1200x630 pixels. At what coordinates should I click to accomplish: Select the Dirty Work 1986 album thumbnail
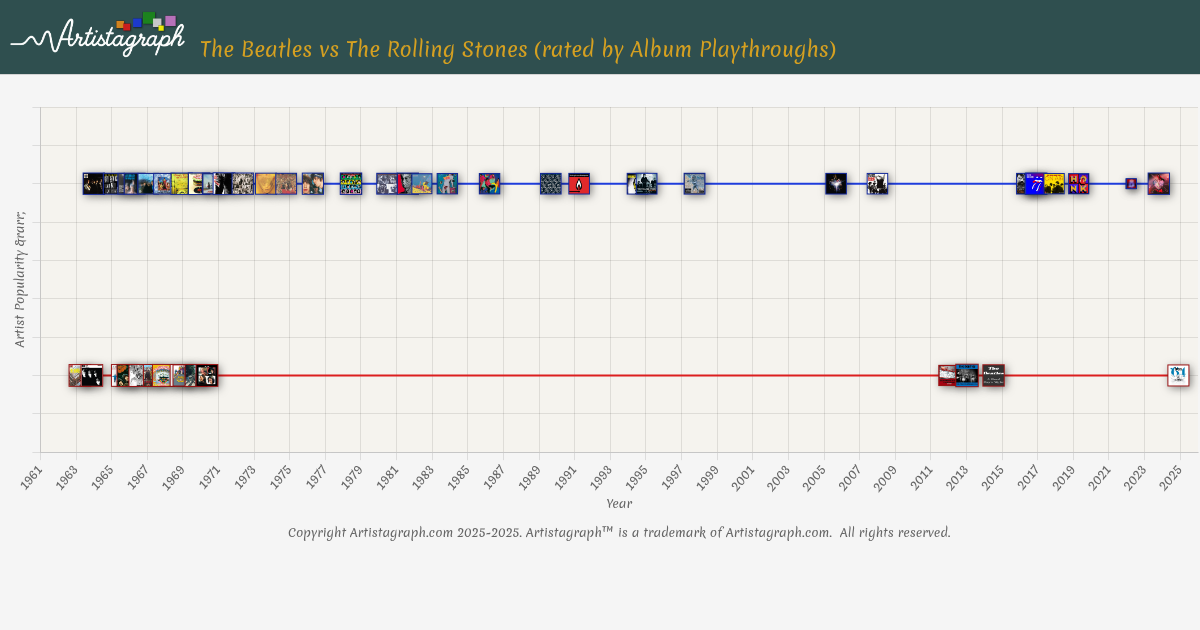(489, 184)
